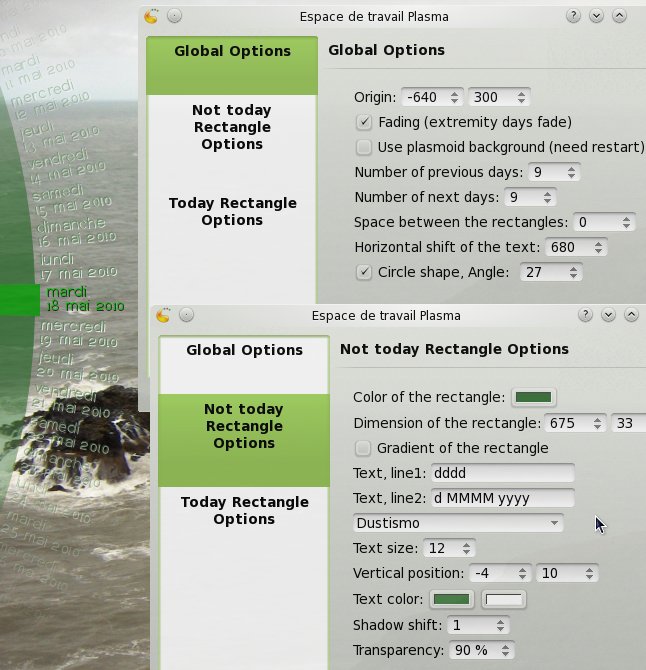
Task: Click the help button in upper window titlebar
Action: click(x=573, y=16)
